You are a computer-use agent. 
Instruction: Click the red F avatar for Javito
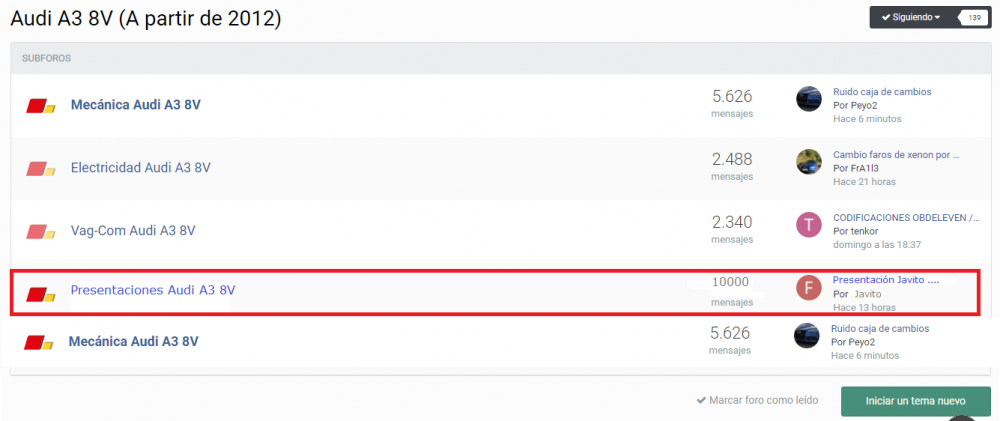pos(809,288)
